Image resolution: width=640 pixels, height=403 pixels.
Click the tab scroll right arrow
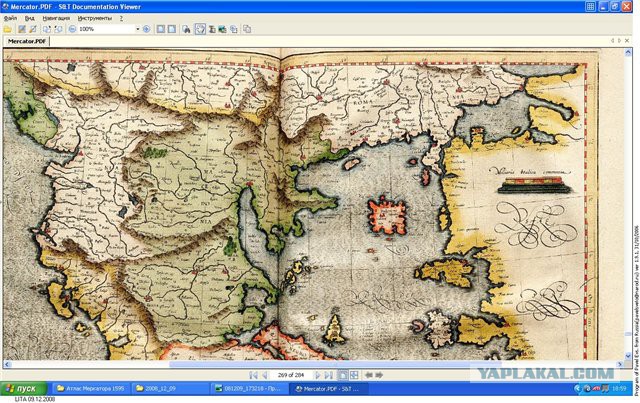coord(620,40)
